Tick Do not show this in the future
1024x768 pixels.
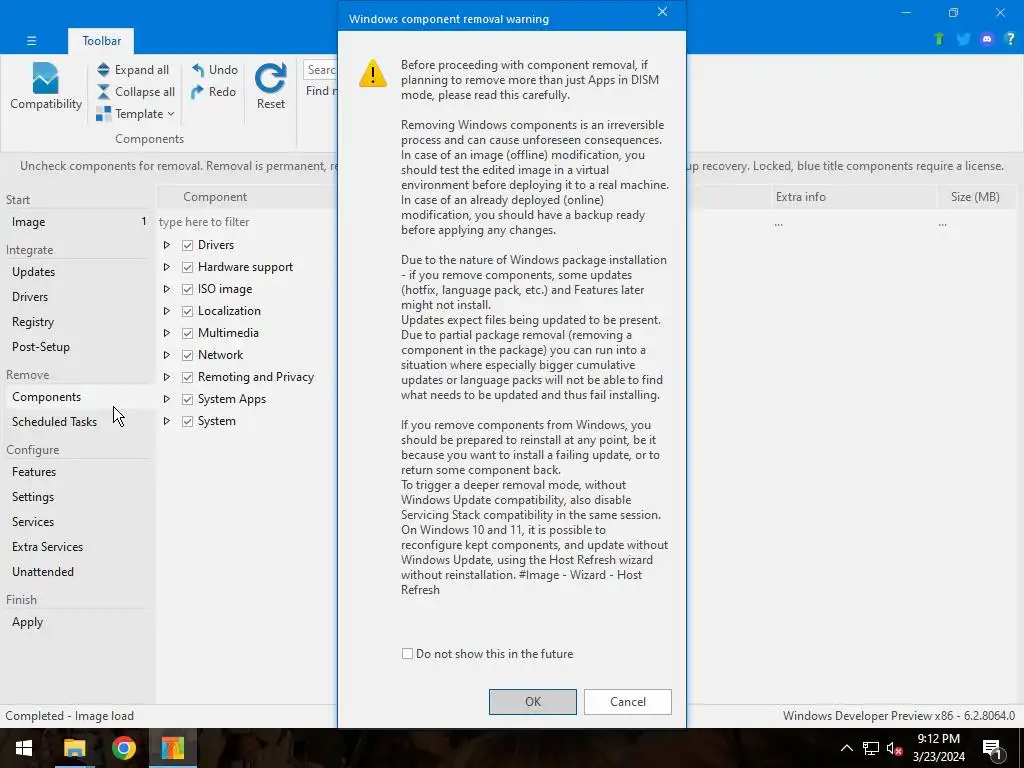tap(408, 654)
